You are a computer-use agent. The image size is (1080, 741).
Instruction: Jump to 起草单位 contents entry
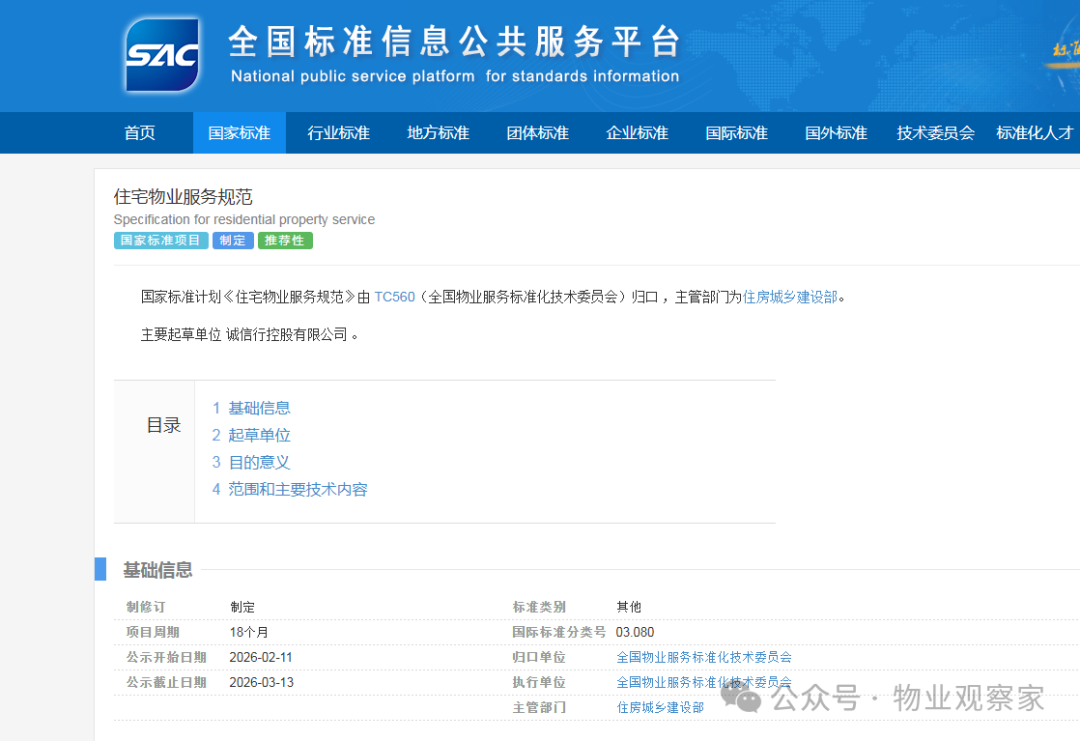259,435
